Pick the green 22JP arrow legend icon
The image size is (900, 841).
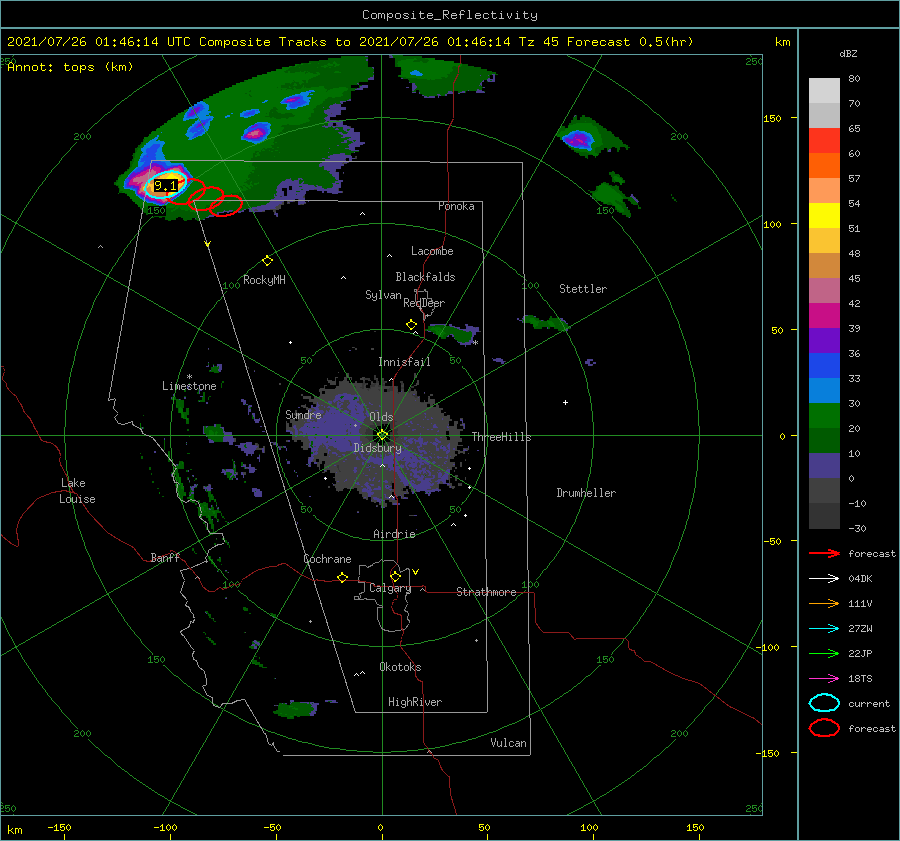tap(824, 653)
